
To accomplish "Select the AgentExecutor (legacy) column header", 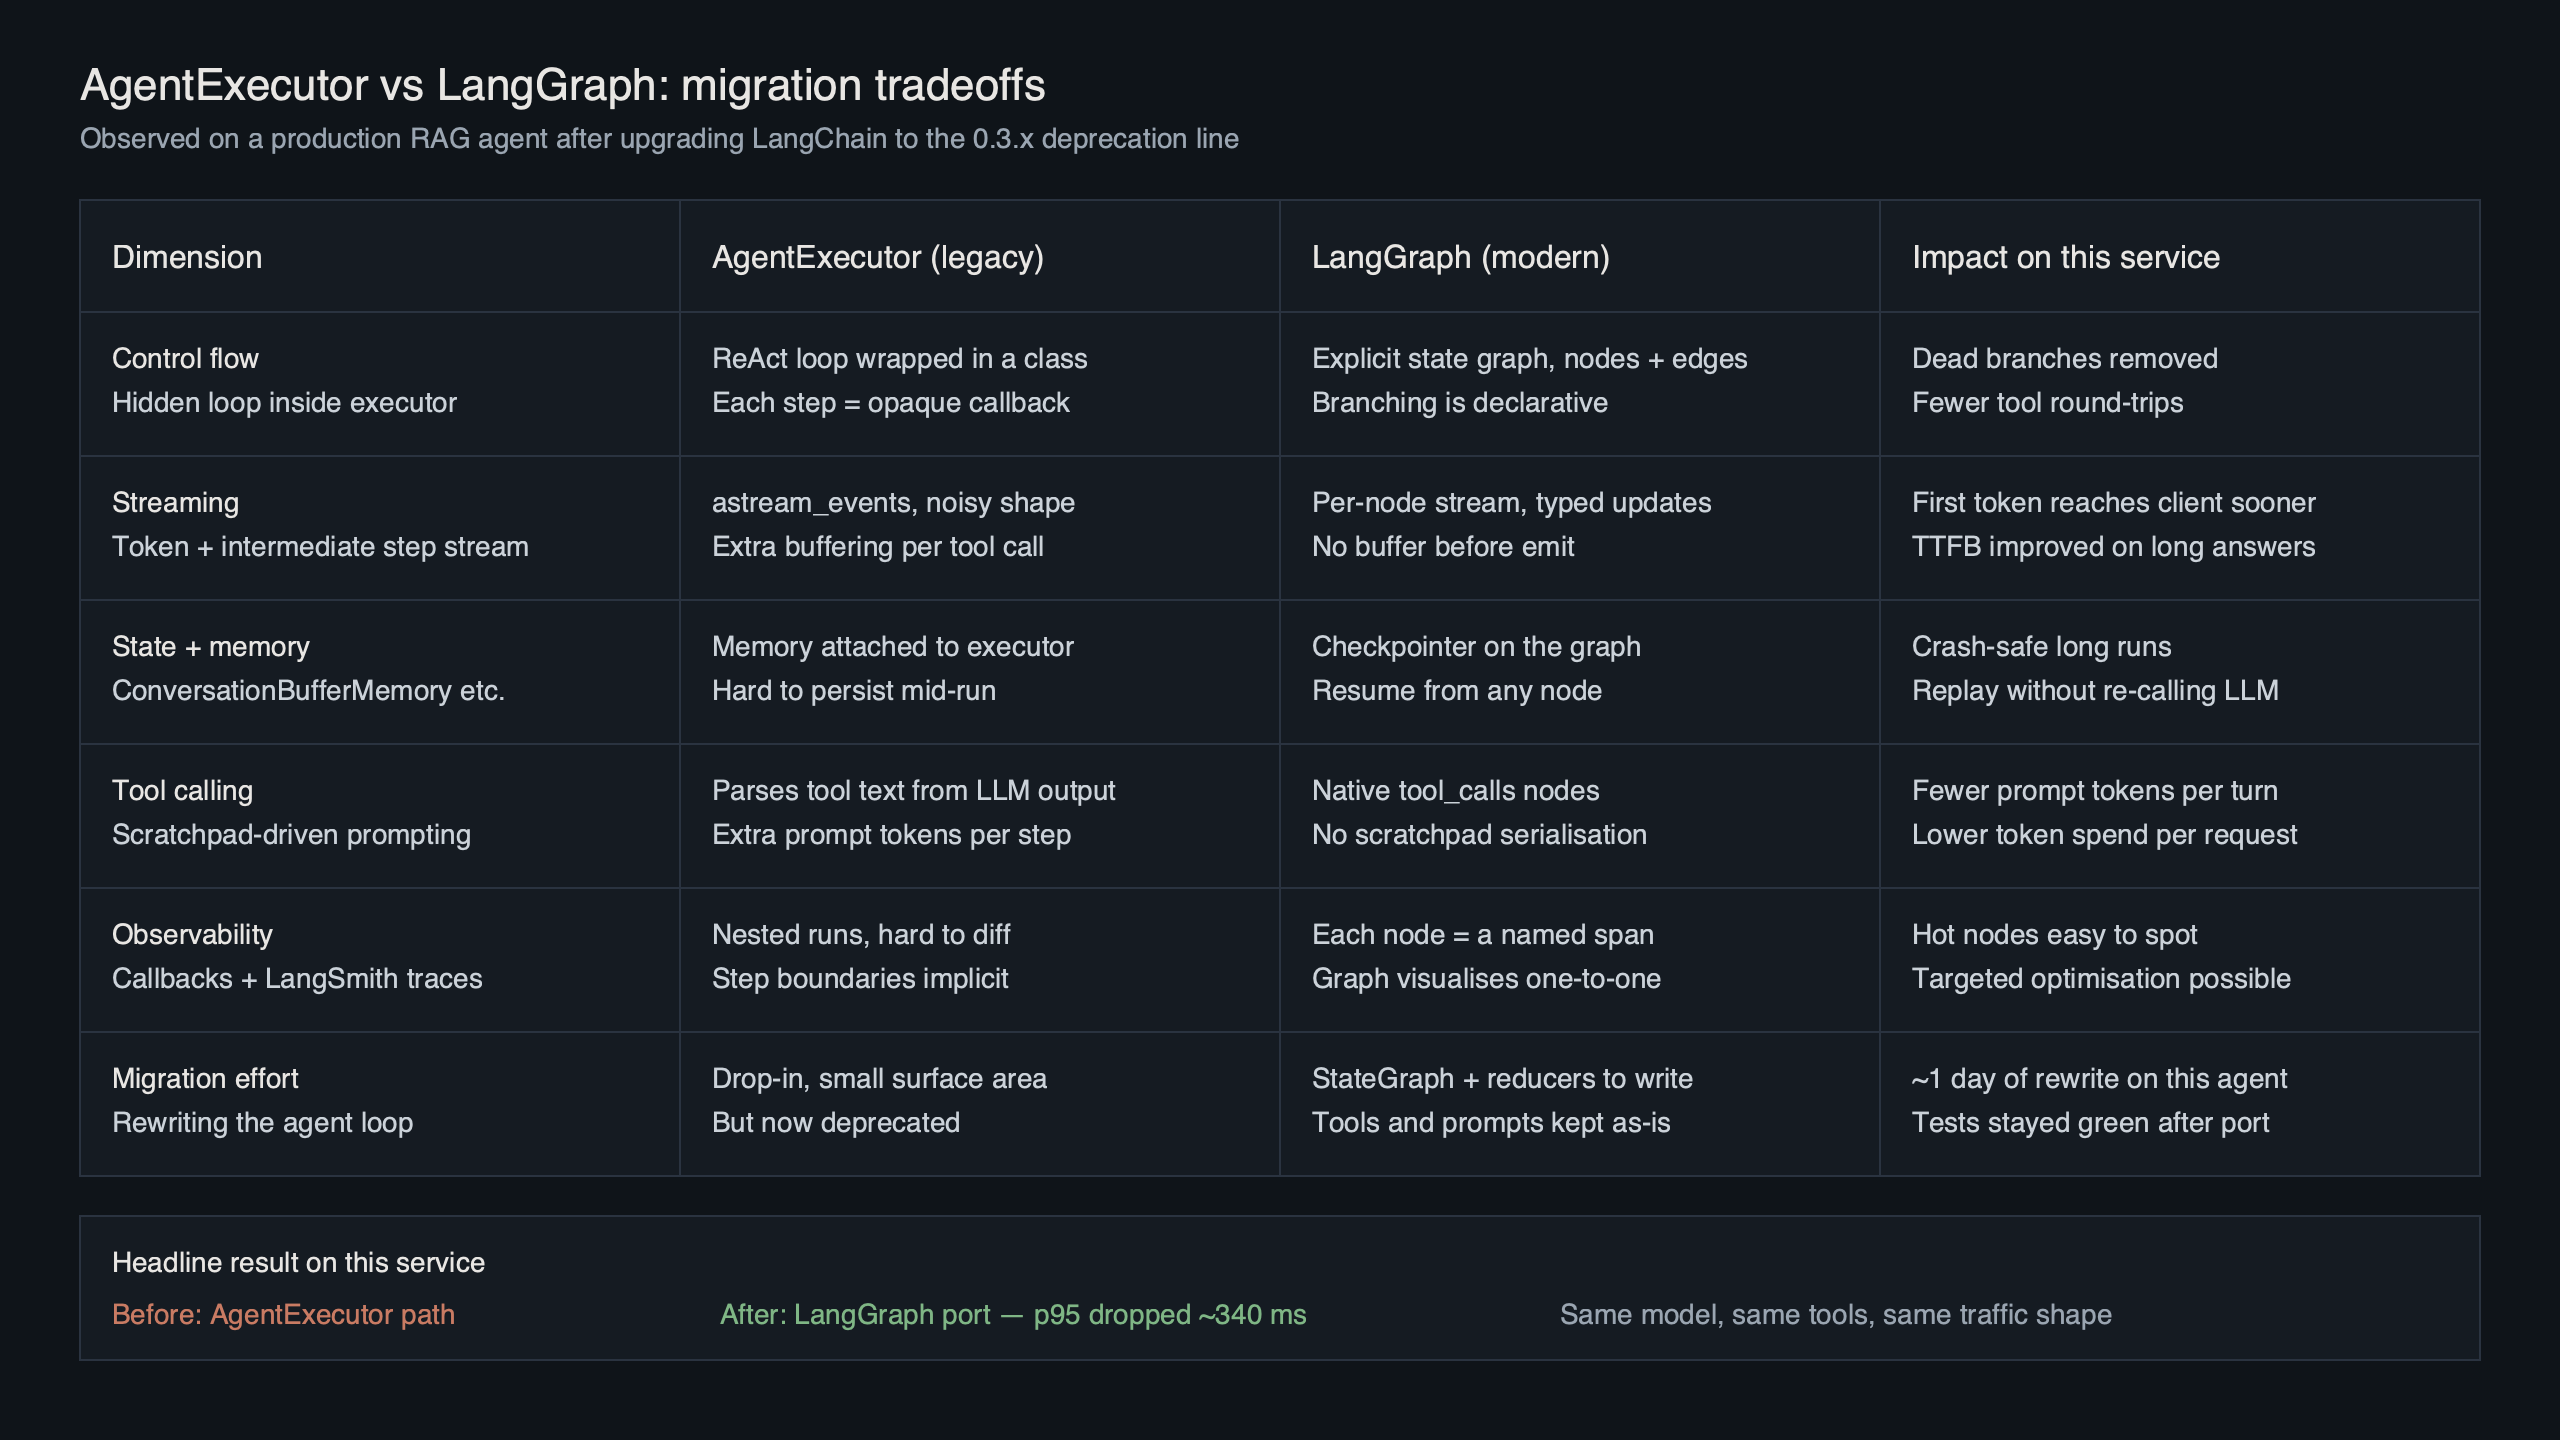I will coord(877,258).
